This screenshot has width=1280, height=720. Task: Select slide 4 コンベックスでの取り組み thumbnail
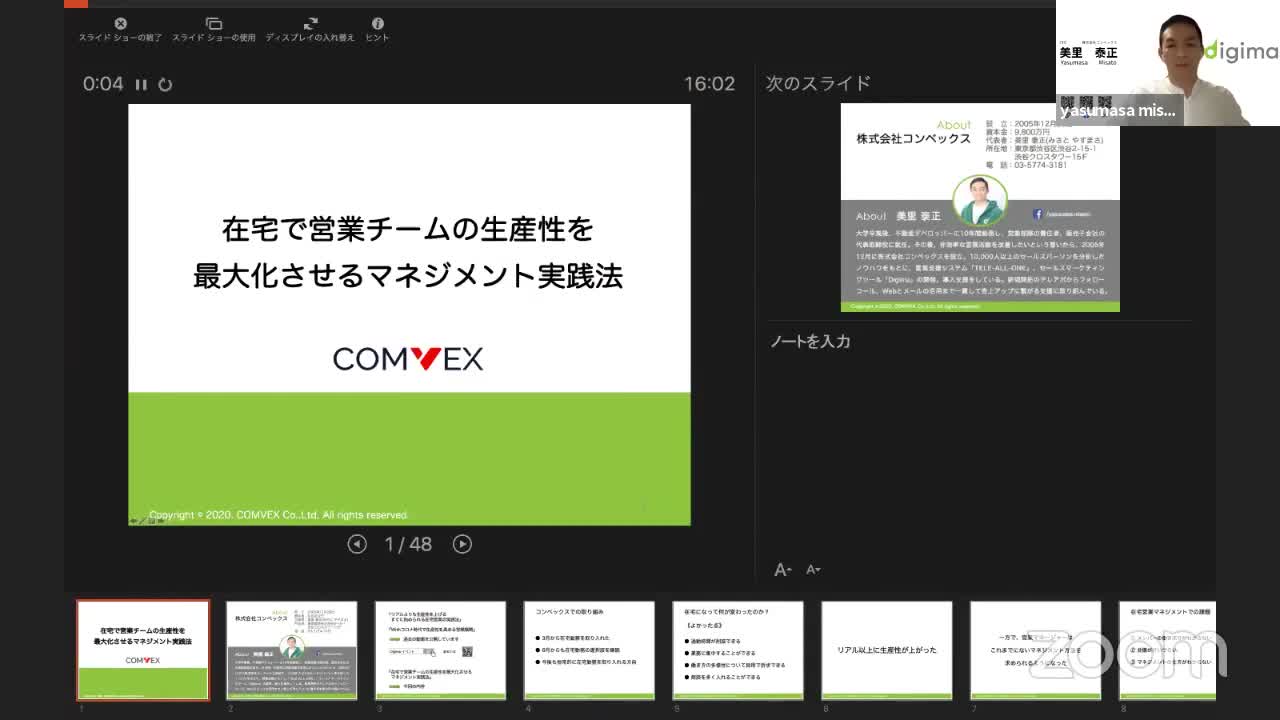pyautogui.click(x=589, y=650)
